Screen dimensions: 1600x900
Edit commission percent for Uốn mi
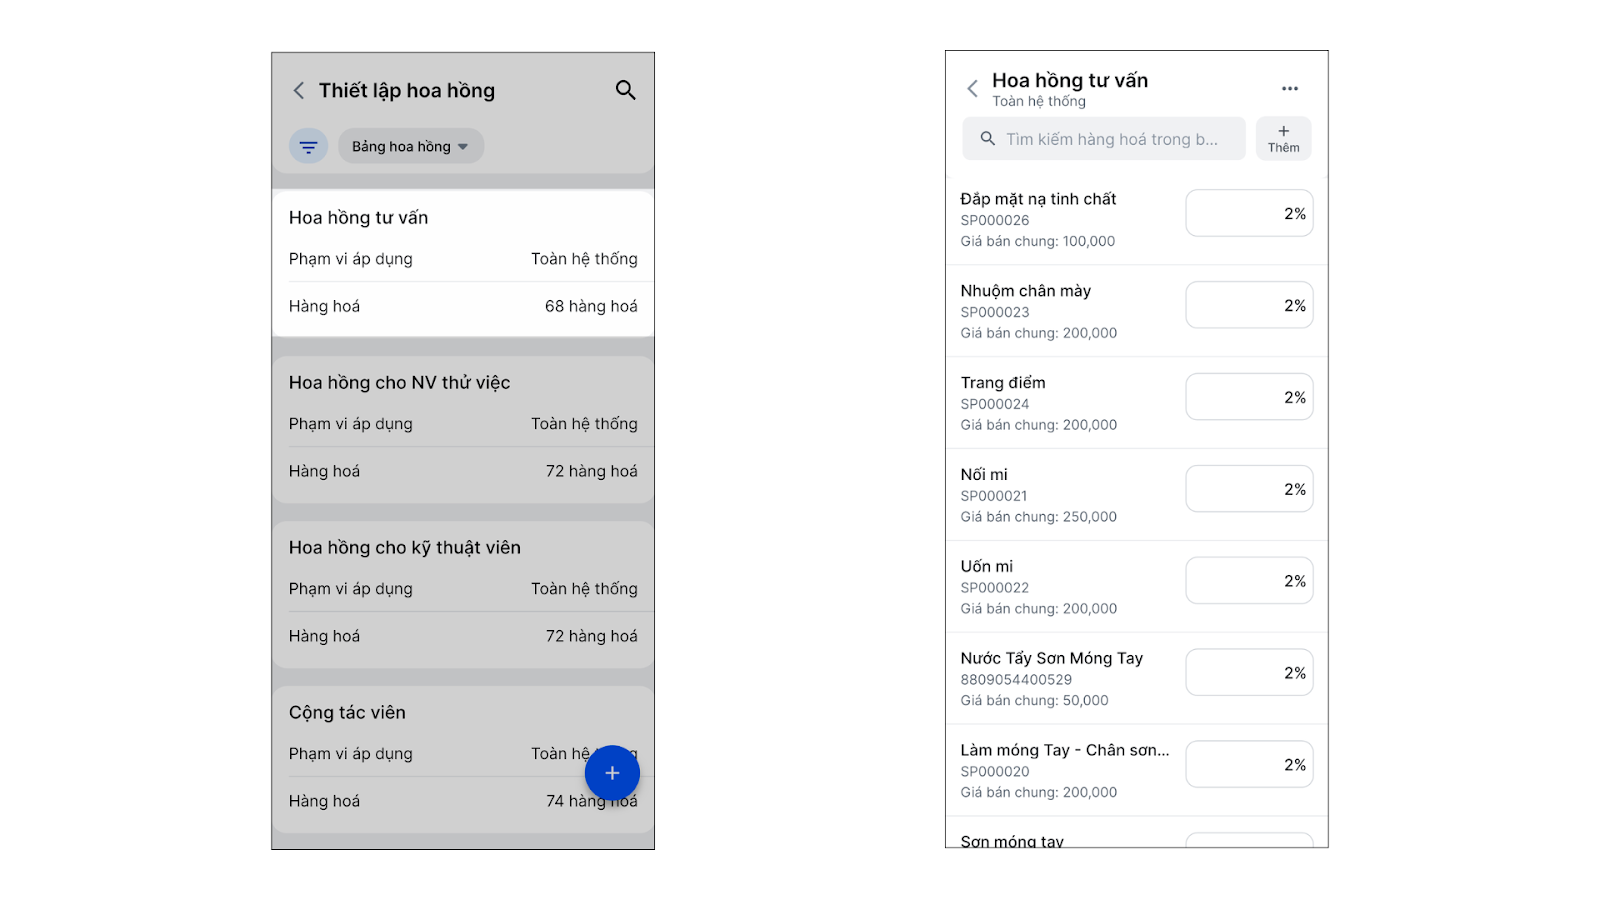[x=1249, y=582]
